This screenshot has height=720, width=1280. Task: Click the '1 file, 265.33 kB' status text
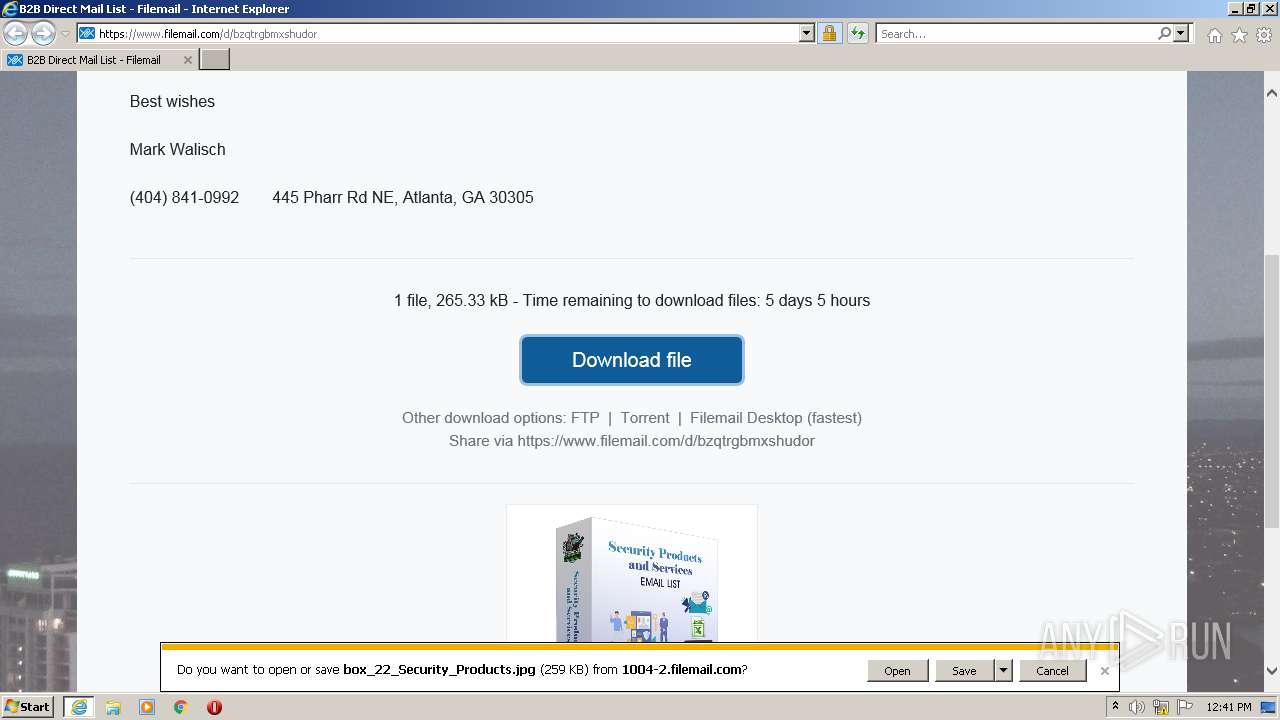pos(451,301)
